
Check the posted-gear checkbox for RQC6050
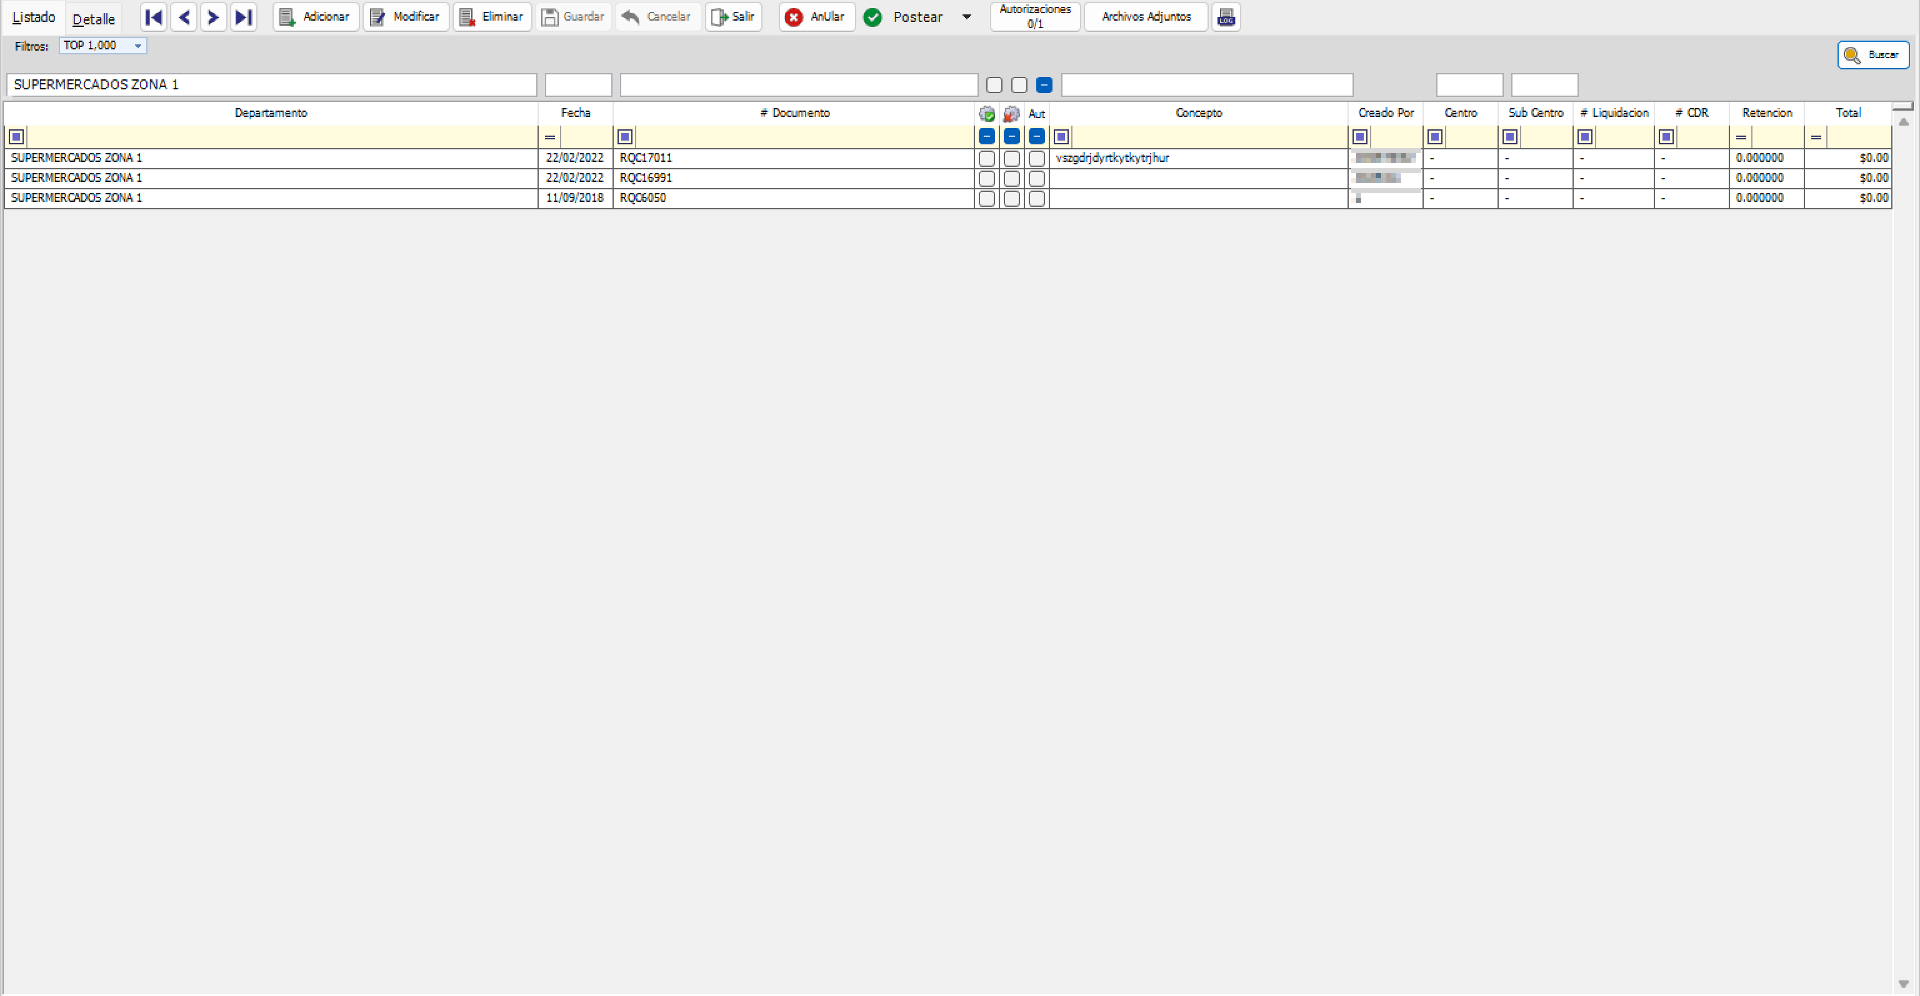tap(987, 198)
